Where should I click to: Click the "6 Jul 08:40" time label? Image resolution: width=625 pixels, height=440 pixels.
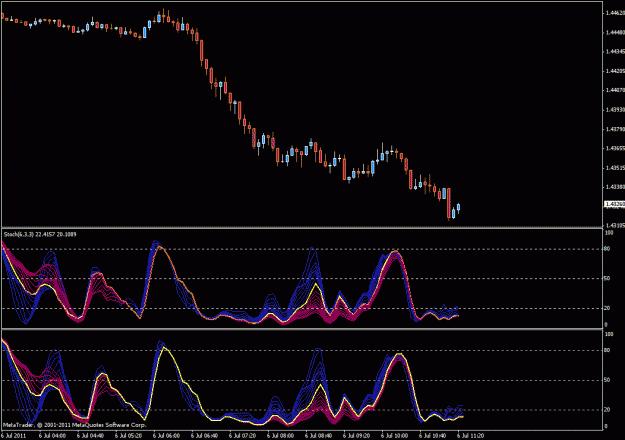(x=318, y=436)
